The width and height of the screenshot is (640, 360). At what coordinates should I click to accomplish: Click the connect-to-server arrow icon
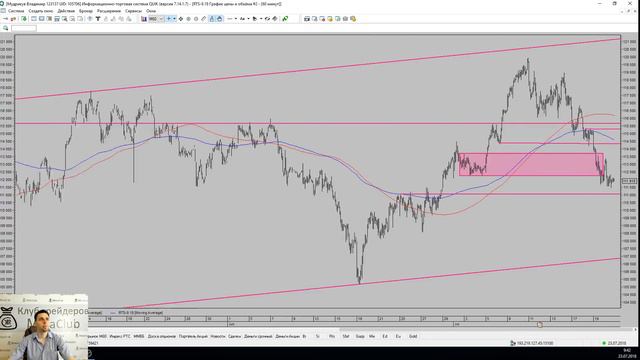coord(5,19)
